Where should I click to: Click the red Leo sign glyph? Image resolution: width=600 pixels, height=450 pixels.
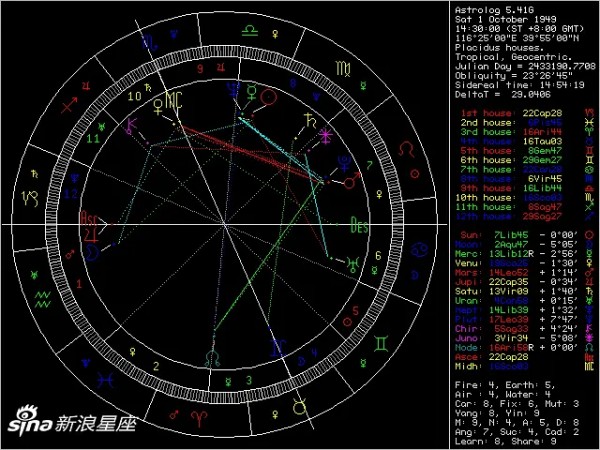click(x=406, y=150)
